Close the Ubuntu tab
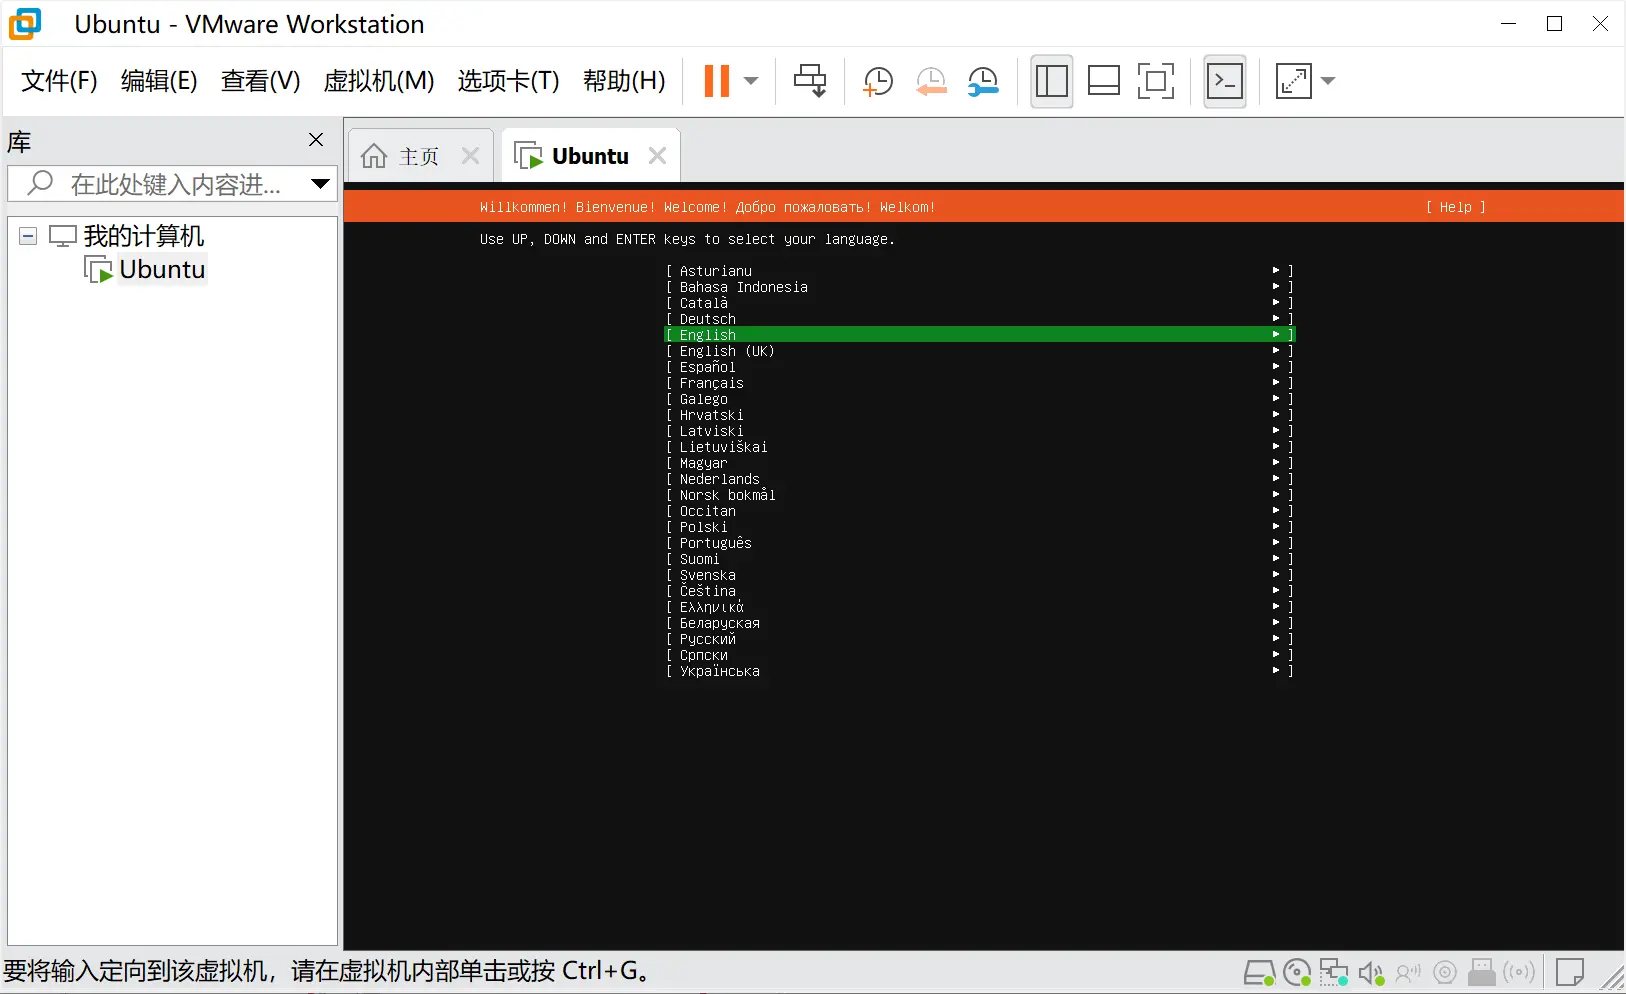The height and width of the screenshot is (994, 1626). [x=657, y=156]
